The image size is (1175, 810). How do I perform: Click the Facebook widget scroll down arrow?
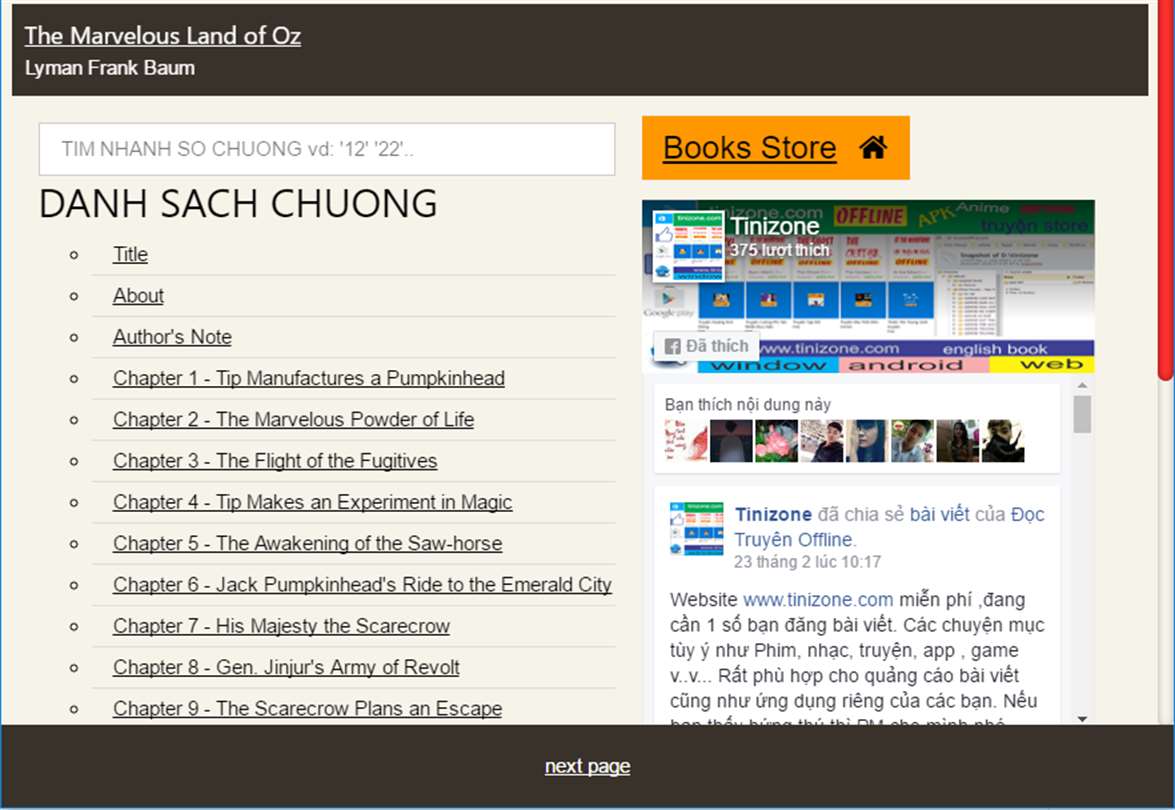coord(1082,719)
